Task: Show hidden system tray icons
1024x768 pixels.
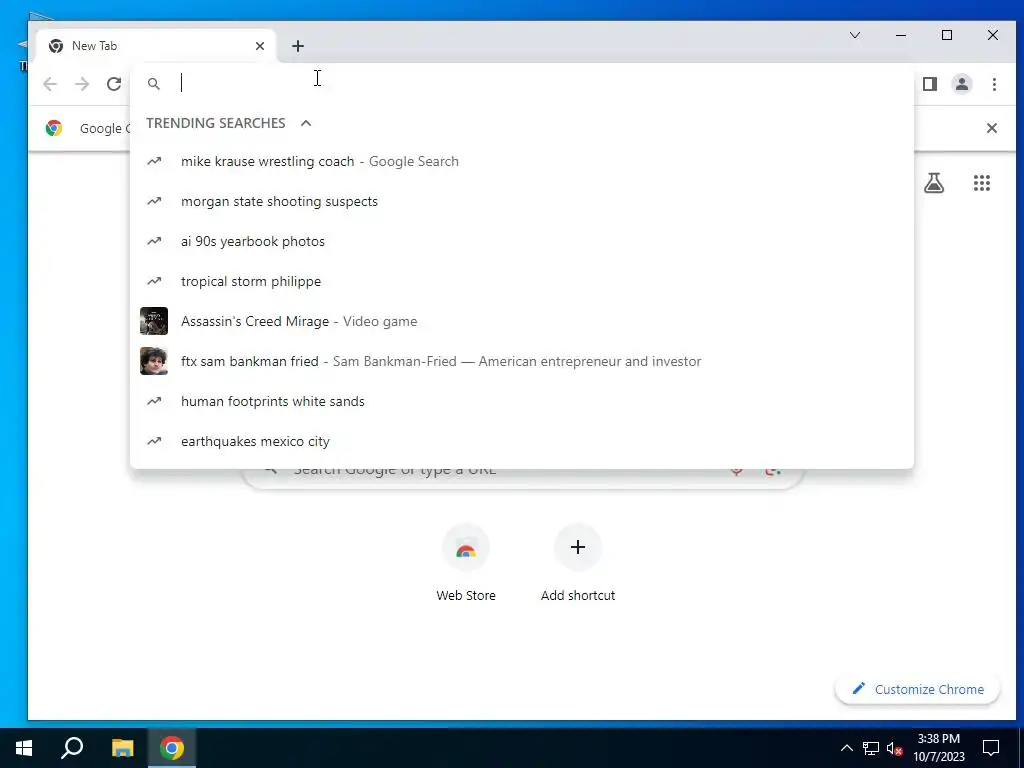Action: pos(846,748)
